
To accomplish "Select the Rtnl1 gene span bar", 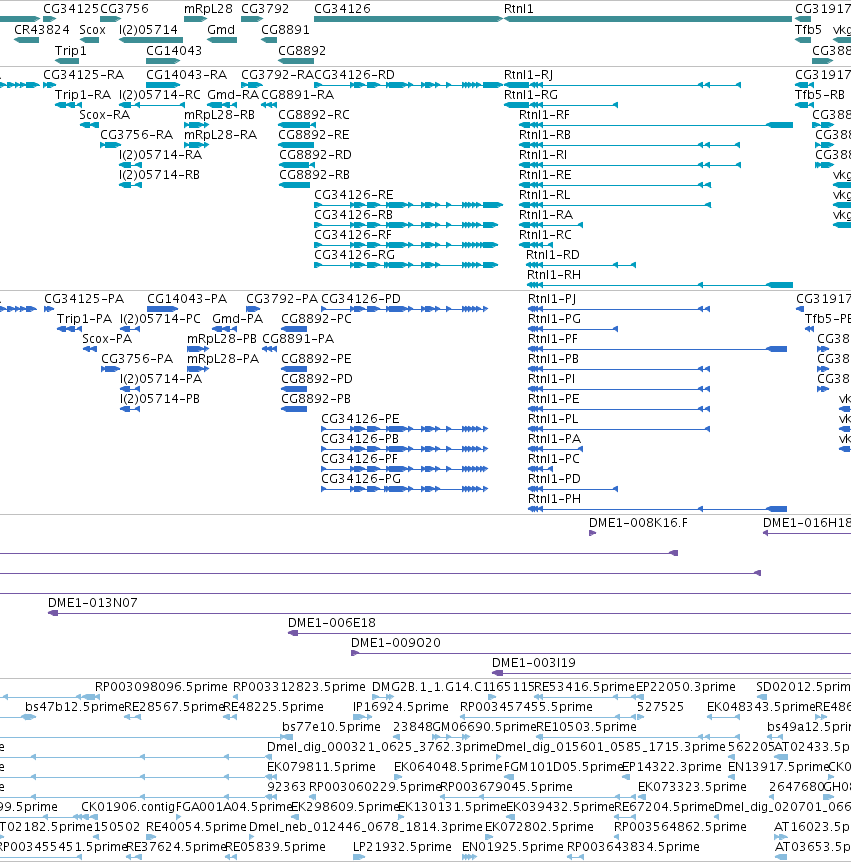I will [648, 19].
